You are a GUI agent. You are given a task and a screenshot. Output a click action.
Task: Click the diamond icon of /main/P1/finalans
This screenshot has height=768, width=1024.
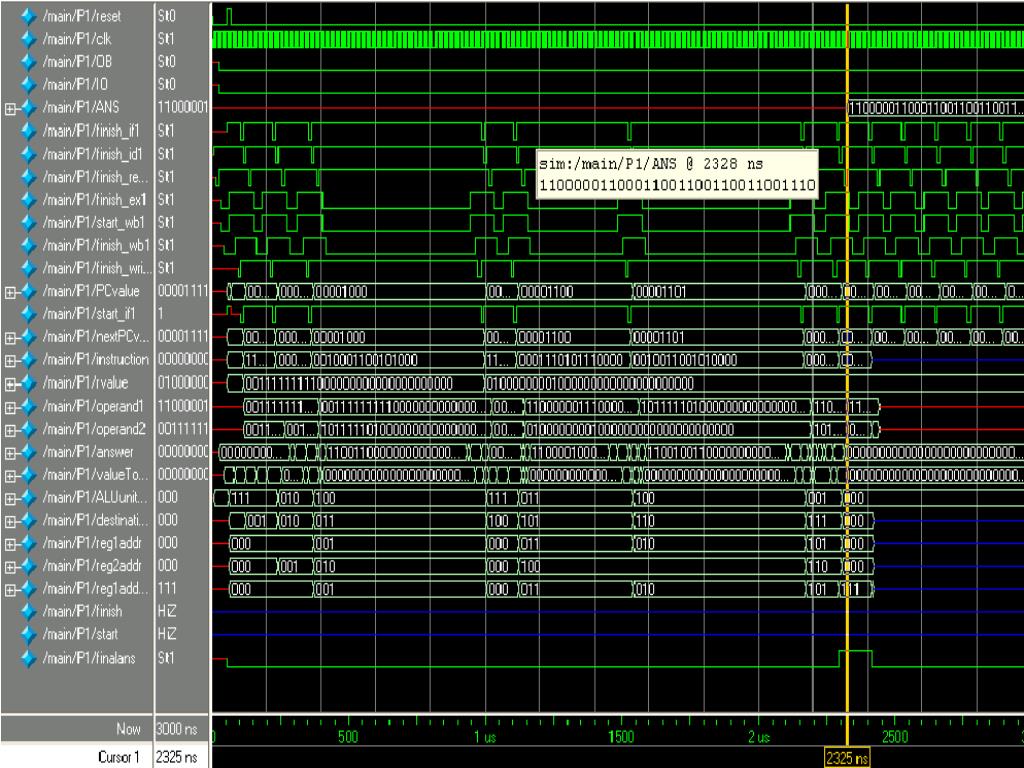coord(28,658)
